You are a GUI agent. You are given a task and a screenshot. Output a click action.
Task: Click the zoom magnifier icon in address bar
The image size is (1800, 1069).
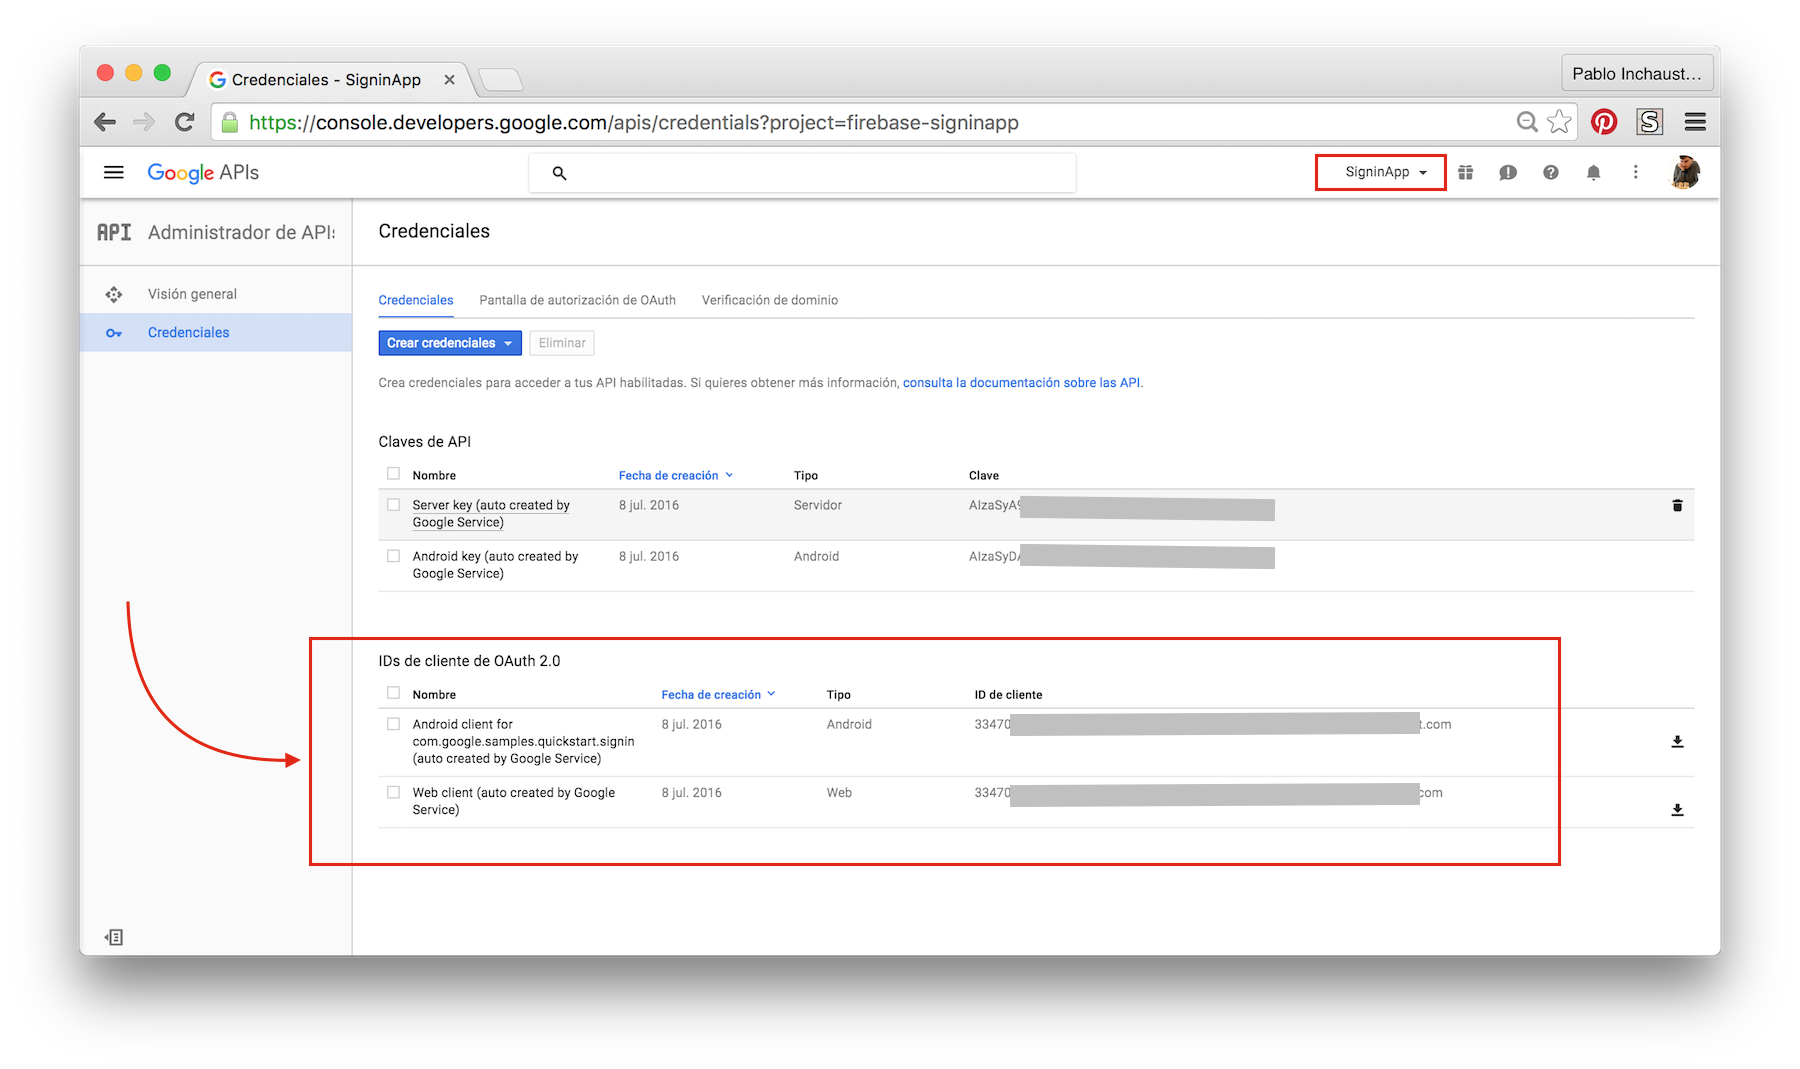(x=1526, y=122)
